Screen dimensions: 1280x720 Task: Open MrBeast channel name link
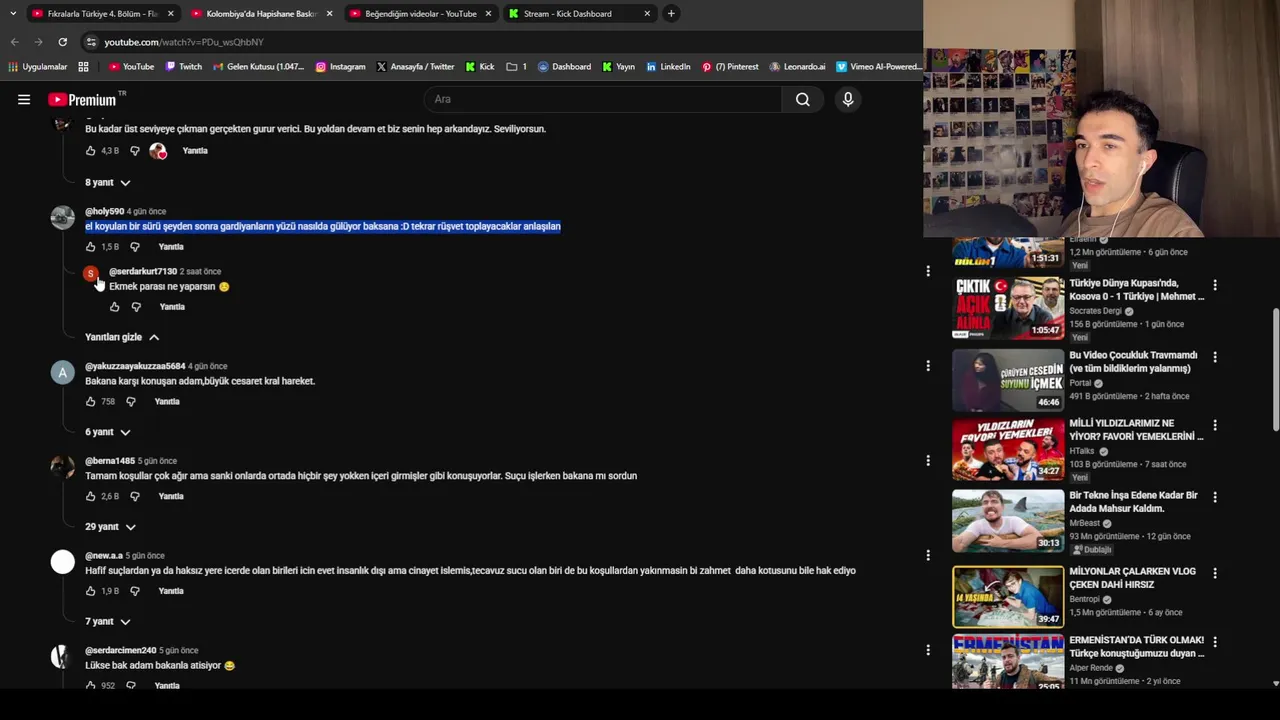(1084, 523)
